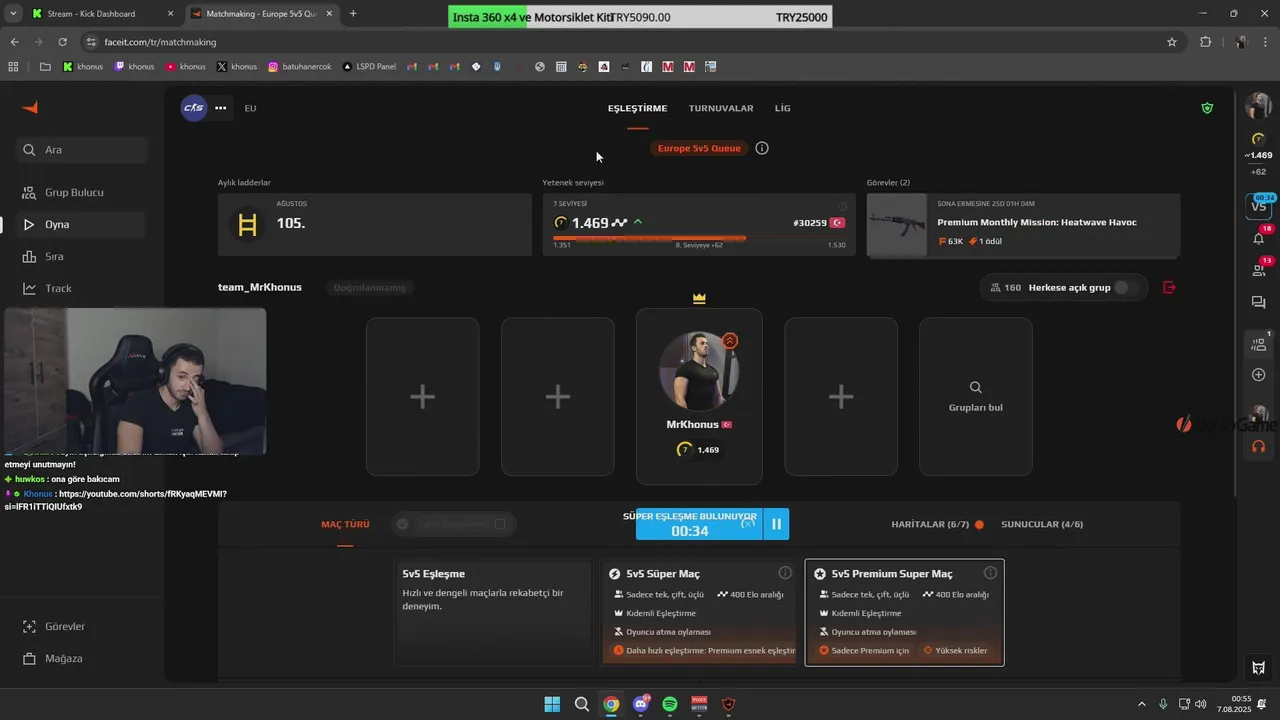This screenshot has height=720, width=1280.
Task: Click the FACEIT logo in sidebar
Action: point(30,108)
